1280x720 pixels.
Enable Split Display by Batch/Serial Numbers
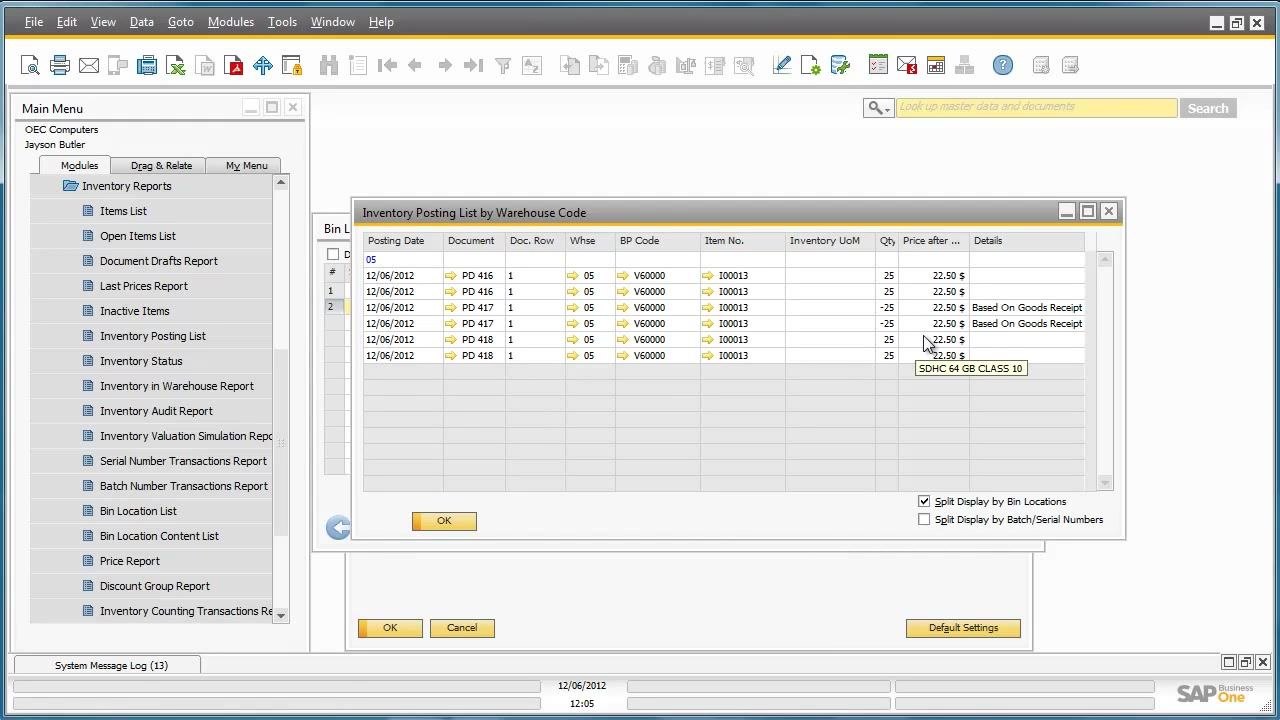[924, 520]
